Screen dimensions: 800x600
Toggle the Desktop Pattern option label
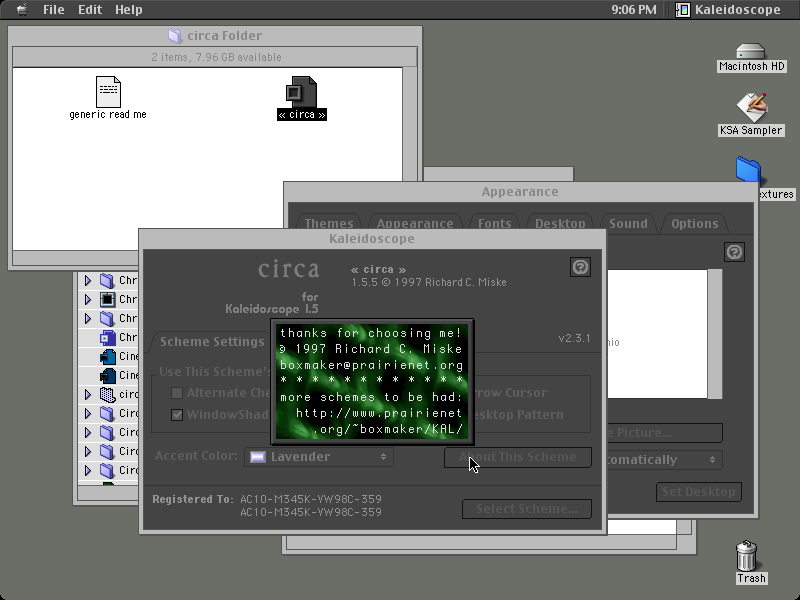[x=518, y=415]
